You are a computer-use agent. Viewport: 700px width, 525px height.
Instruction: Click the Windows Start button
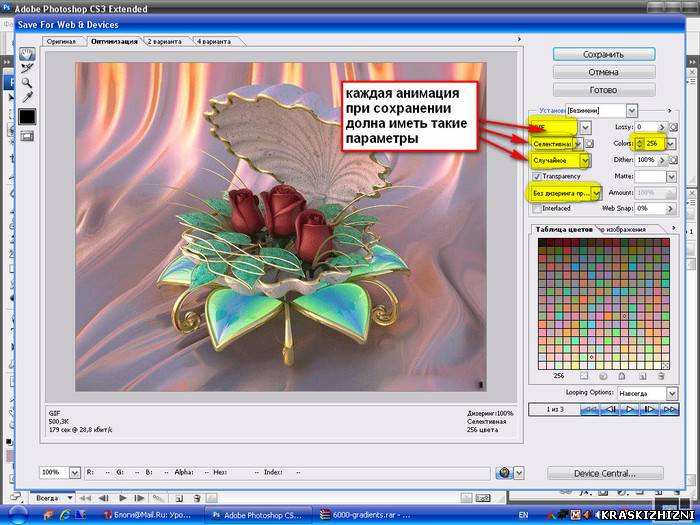pos(18,515)
